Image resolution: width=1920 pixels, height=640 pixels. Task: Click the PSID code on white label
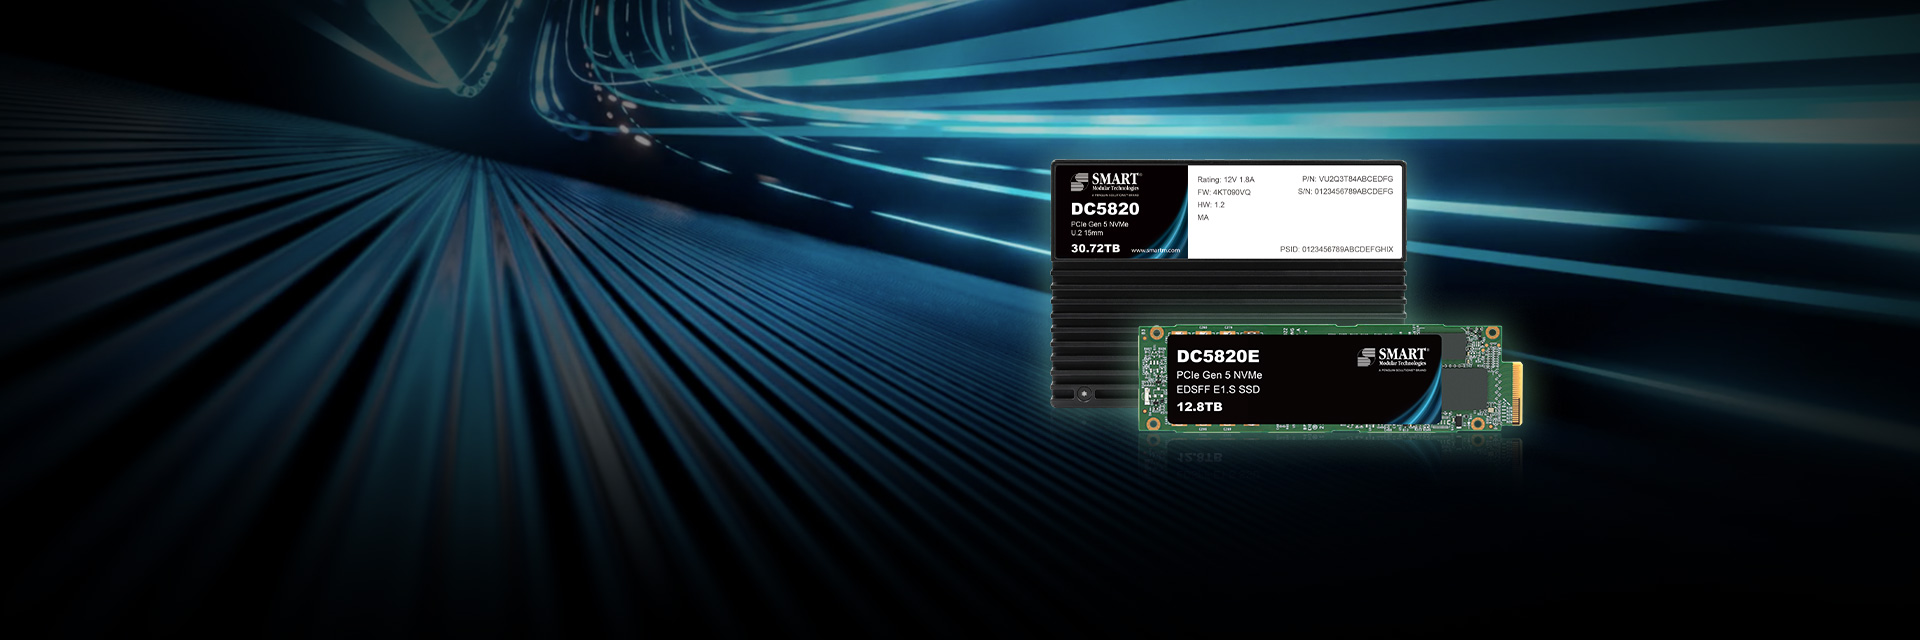(1336, 249)
